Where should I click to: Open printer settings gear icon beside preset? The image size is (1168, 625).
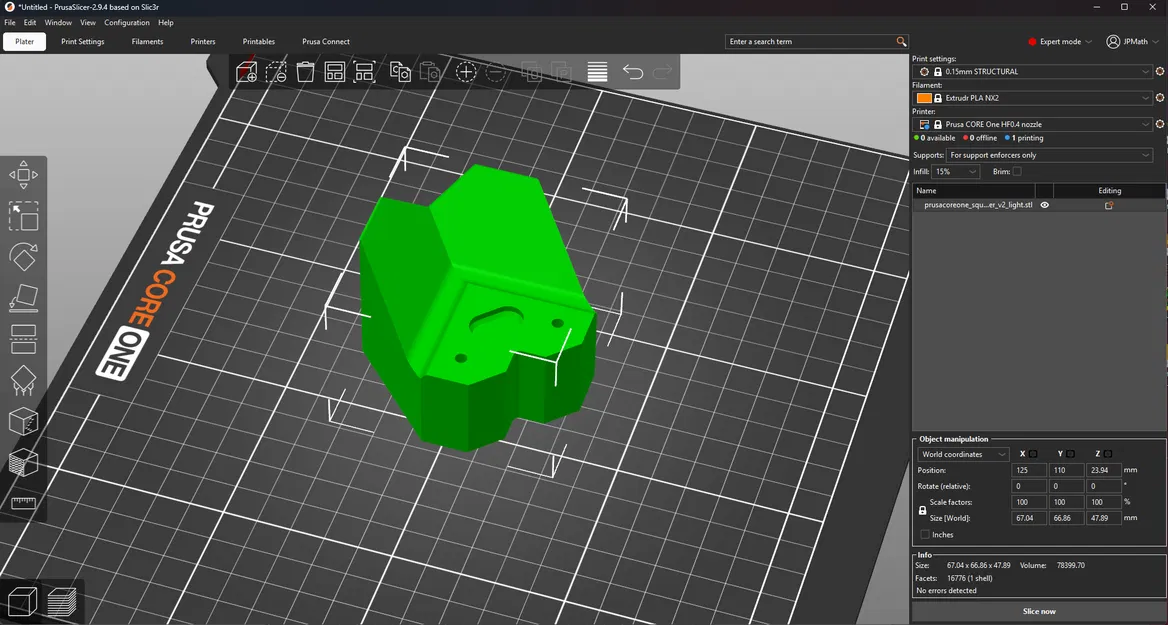tap(1160, 124)
